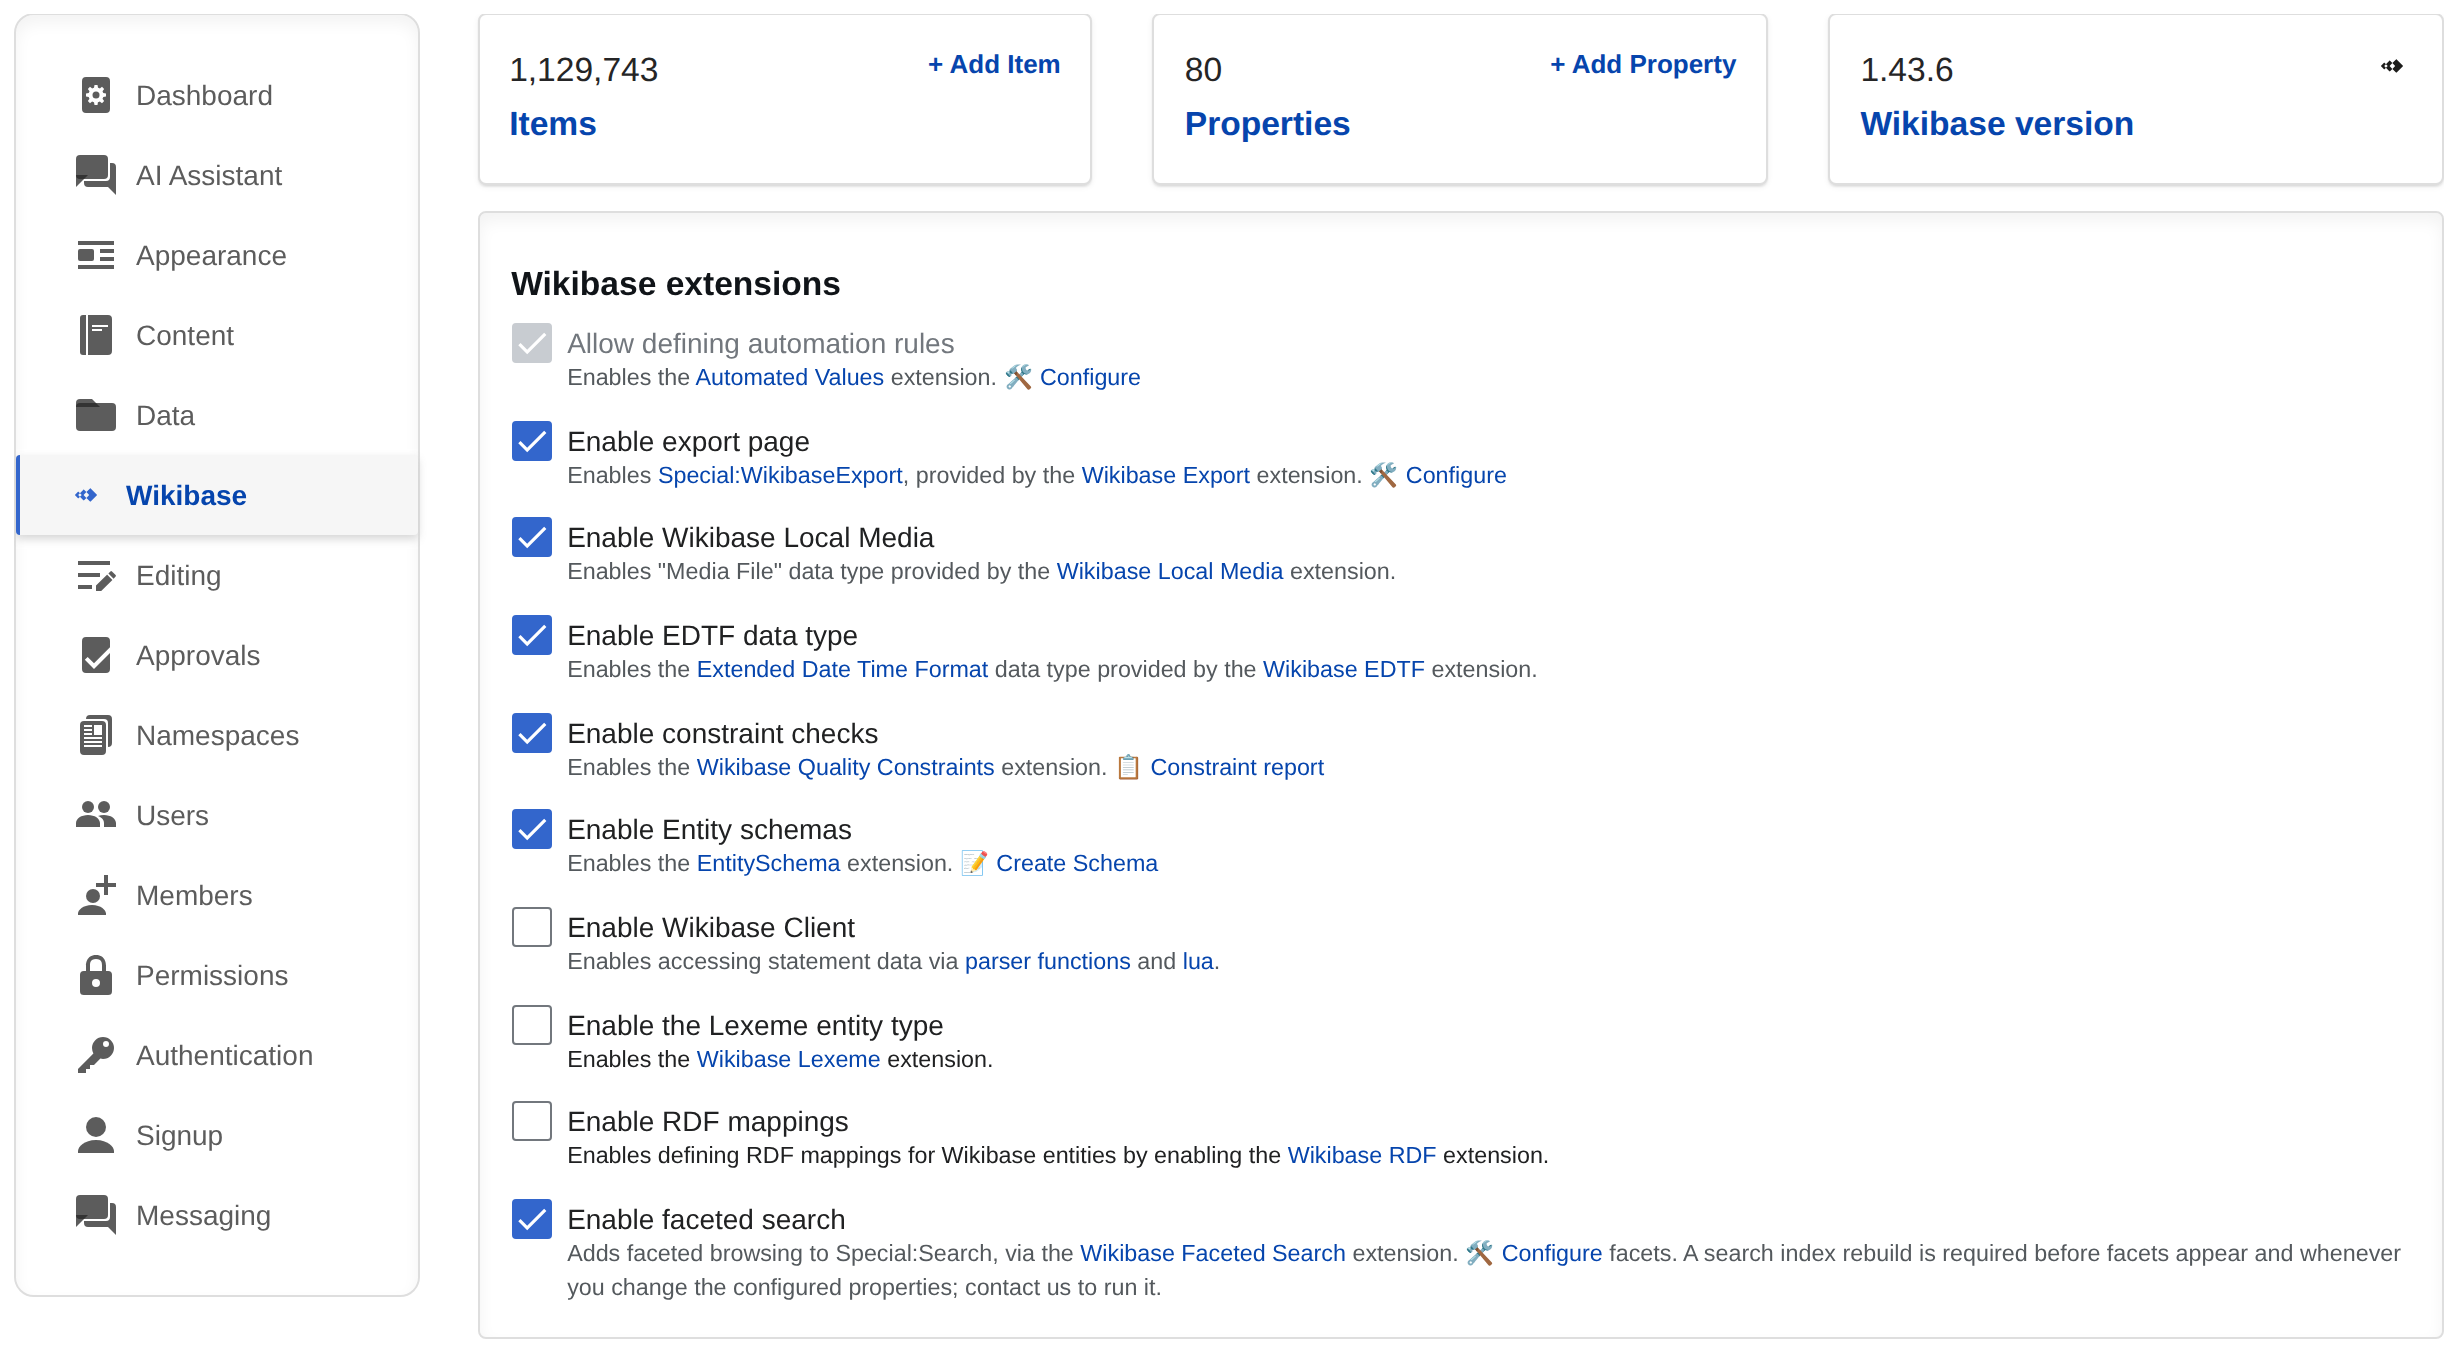Check Enable the Lexeme entity type
Viewport: 2458px width, 1353px height.
click(x=532, y=1025)
